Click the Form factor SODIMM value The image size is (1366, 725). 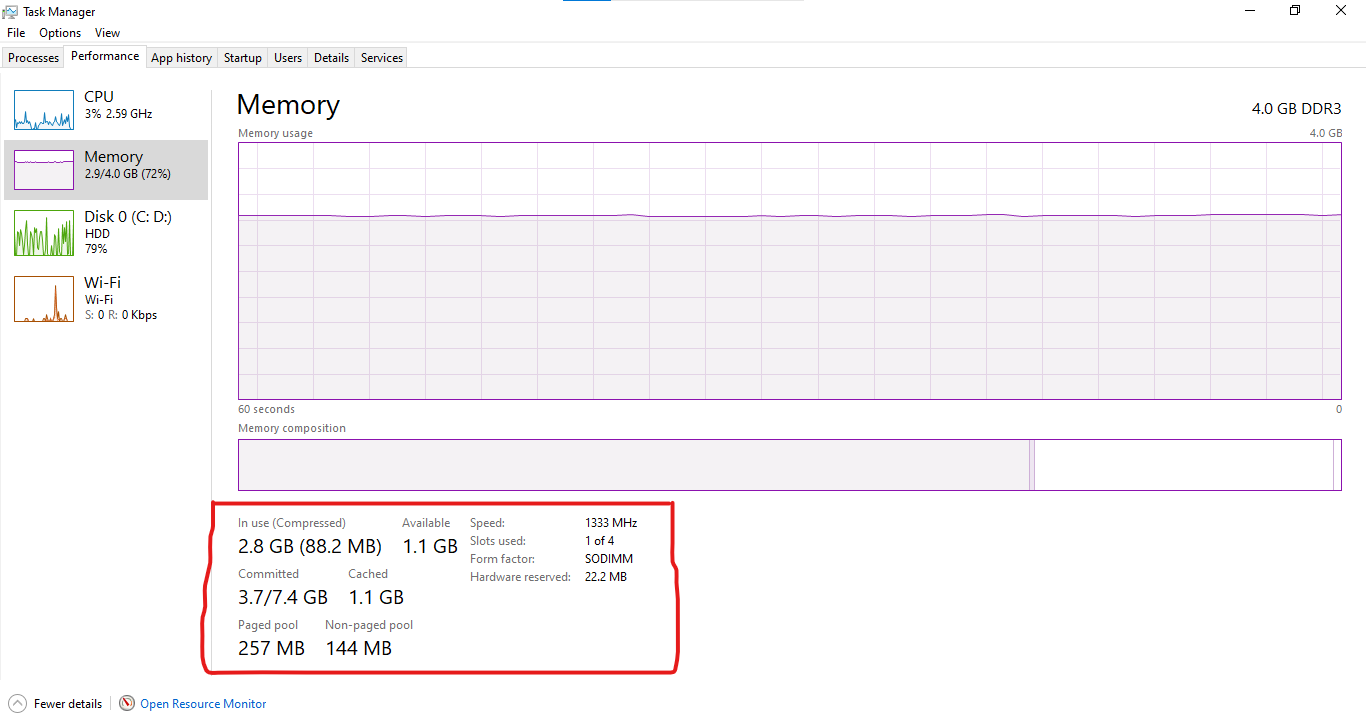click(x=609, y=559)
